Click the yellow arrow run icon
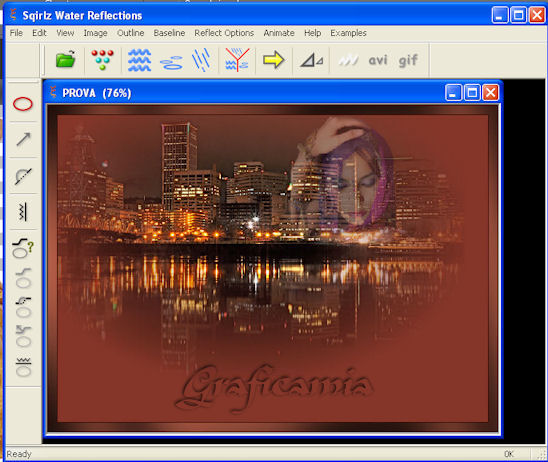Screen dimensions: 548x462 click(273, 59)
